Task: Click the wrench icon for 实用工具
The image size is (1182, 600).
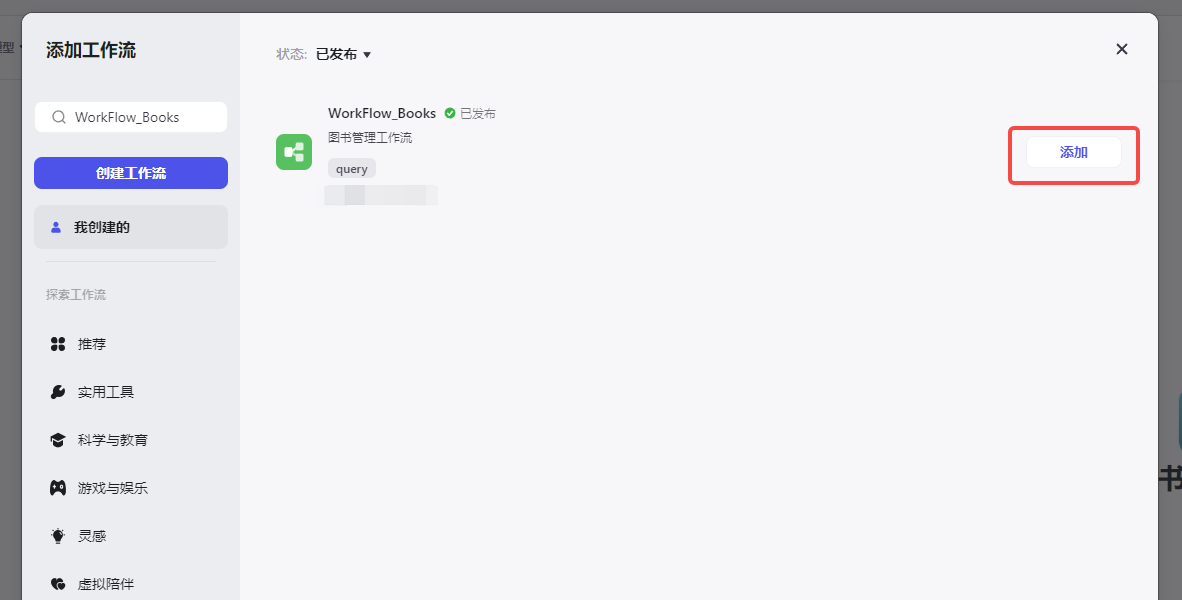Action: 58,392
